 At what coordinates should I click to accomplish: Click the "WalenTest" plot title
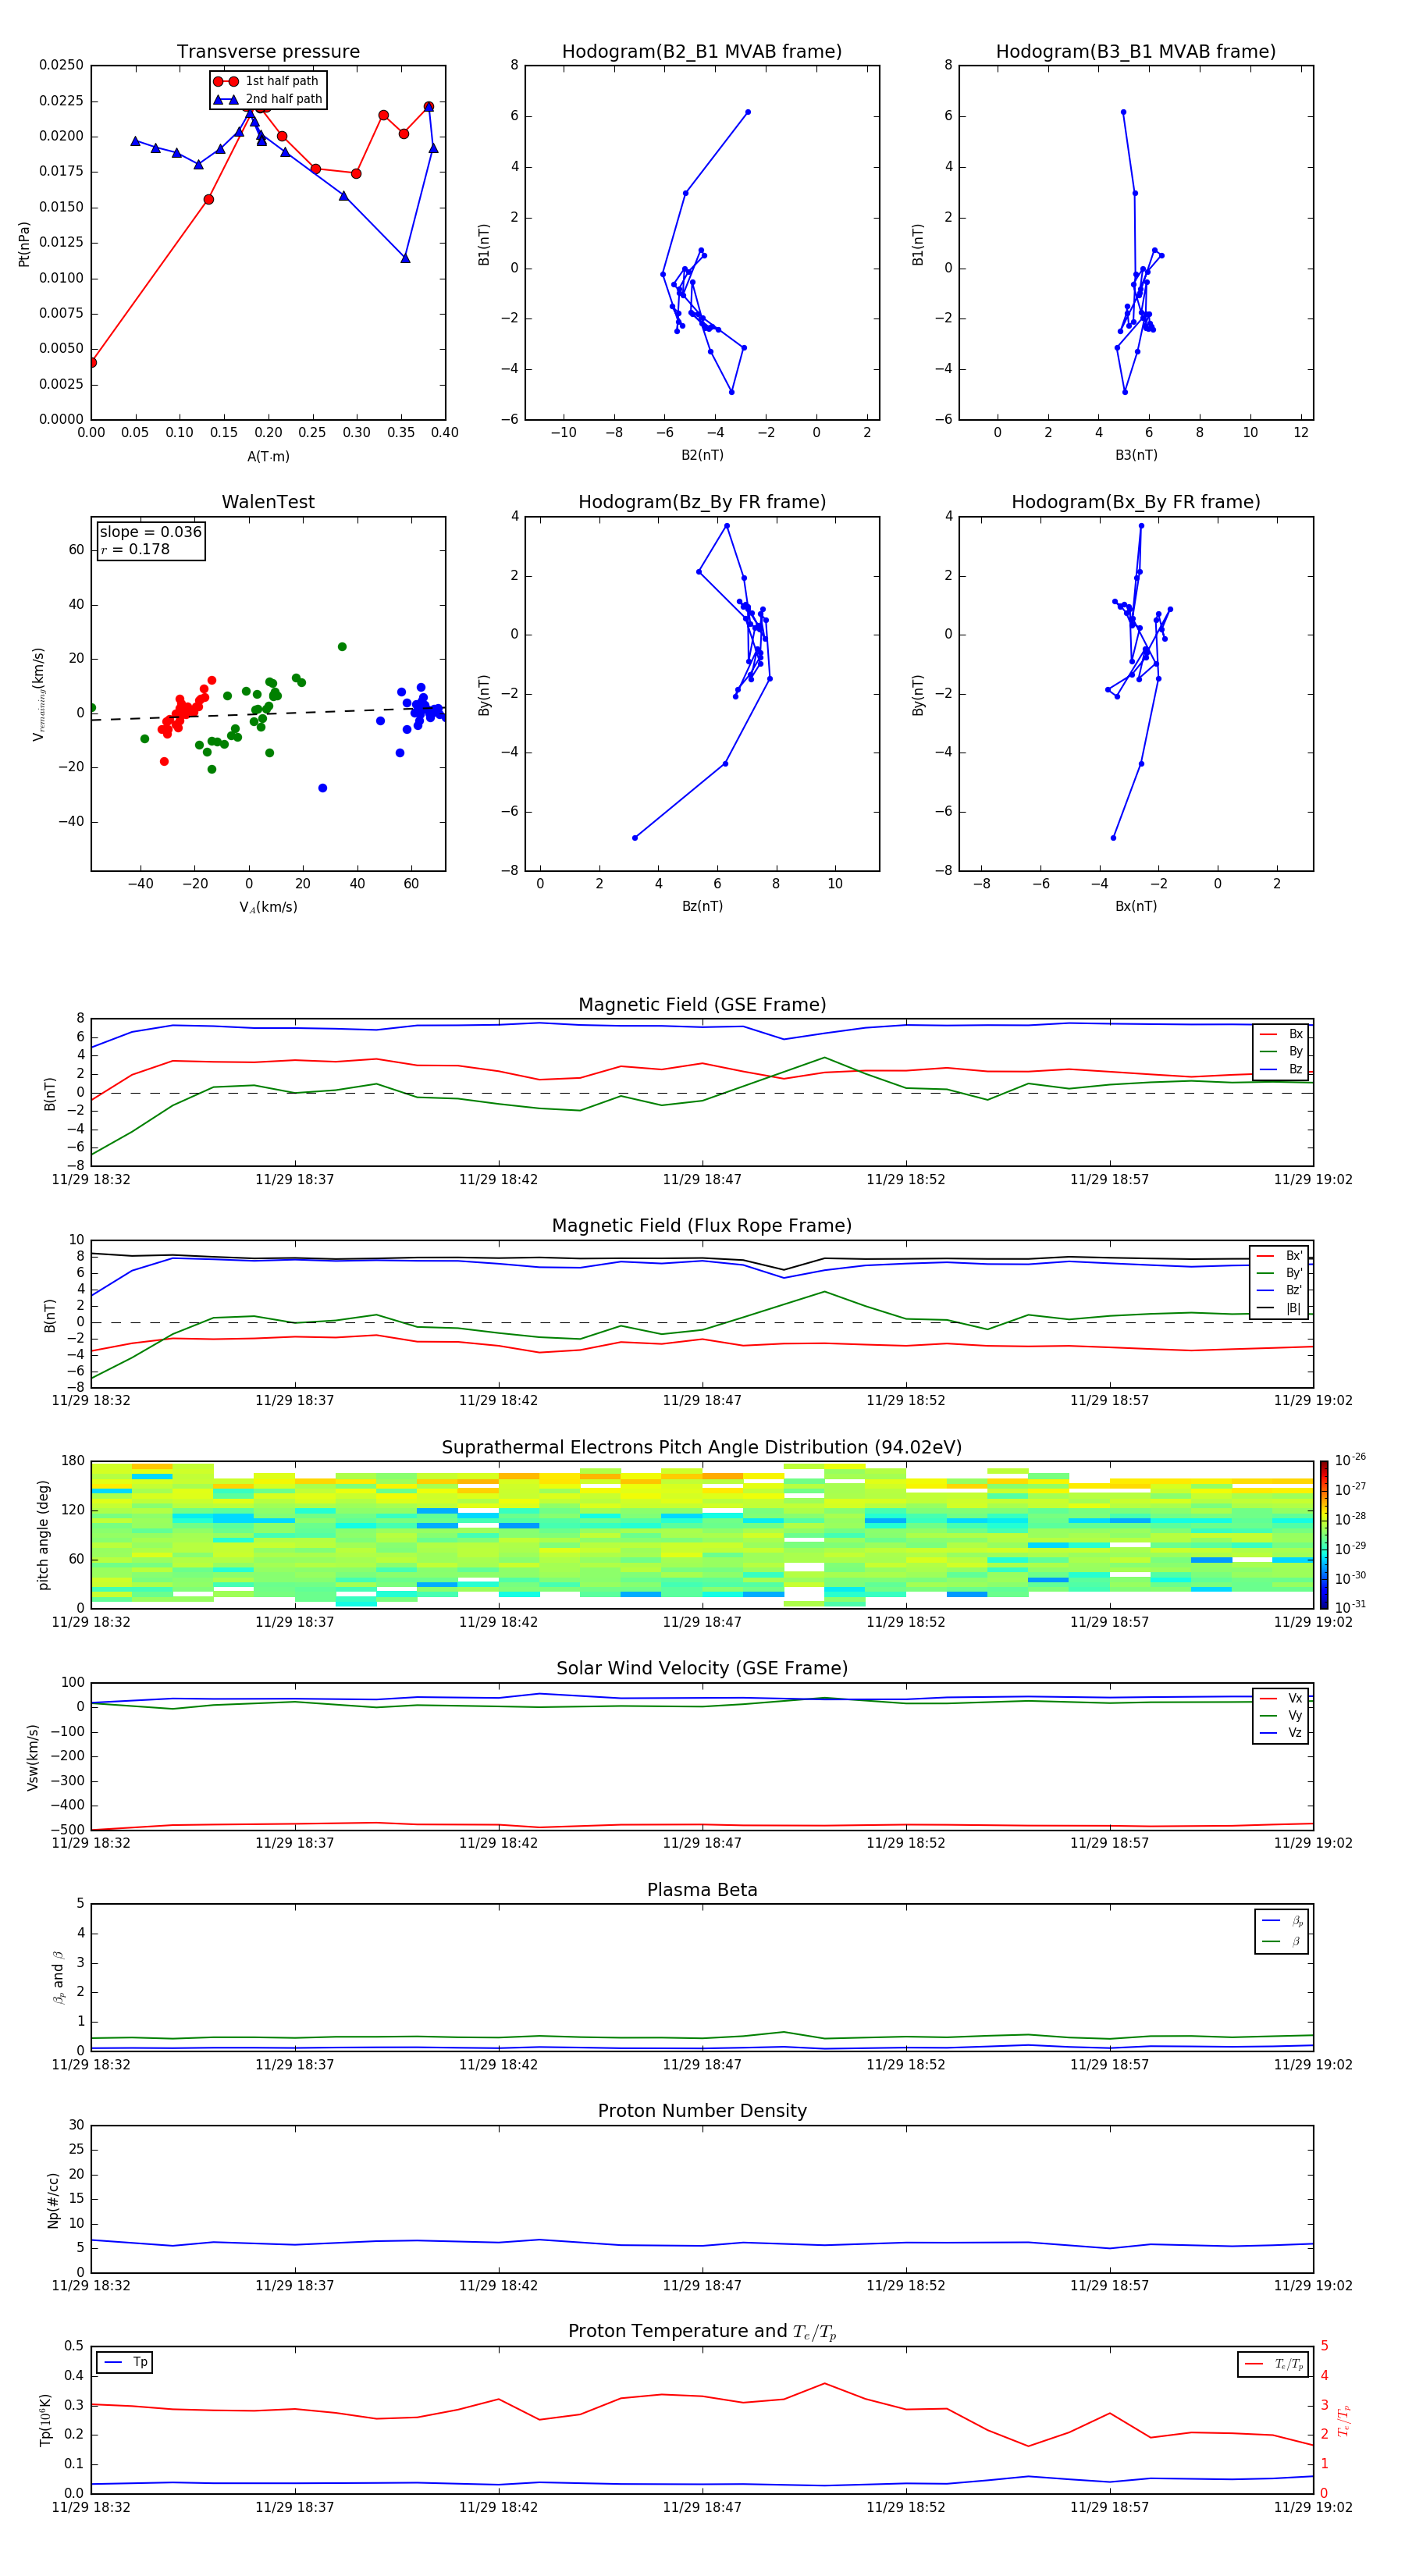(268, 502)
